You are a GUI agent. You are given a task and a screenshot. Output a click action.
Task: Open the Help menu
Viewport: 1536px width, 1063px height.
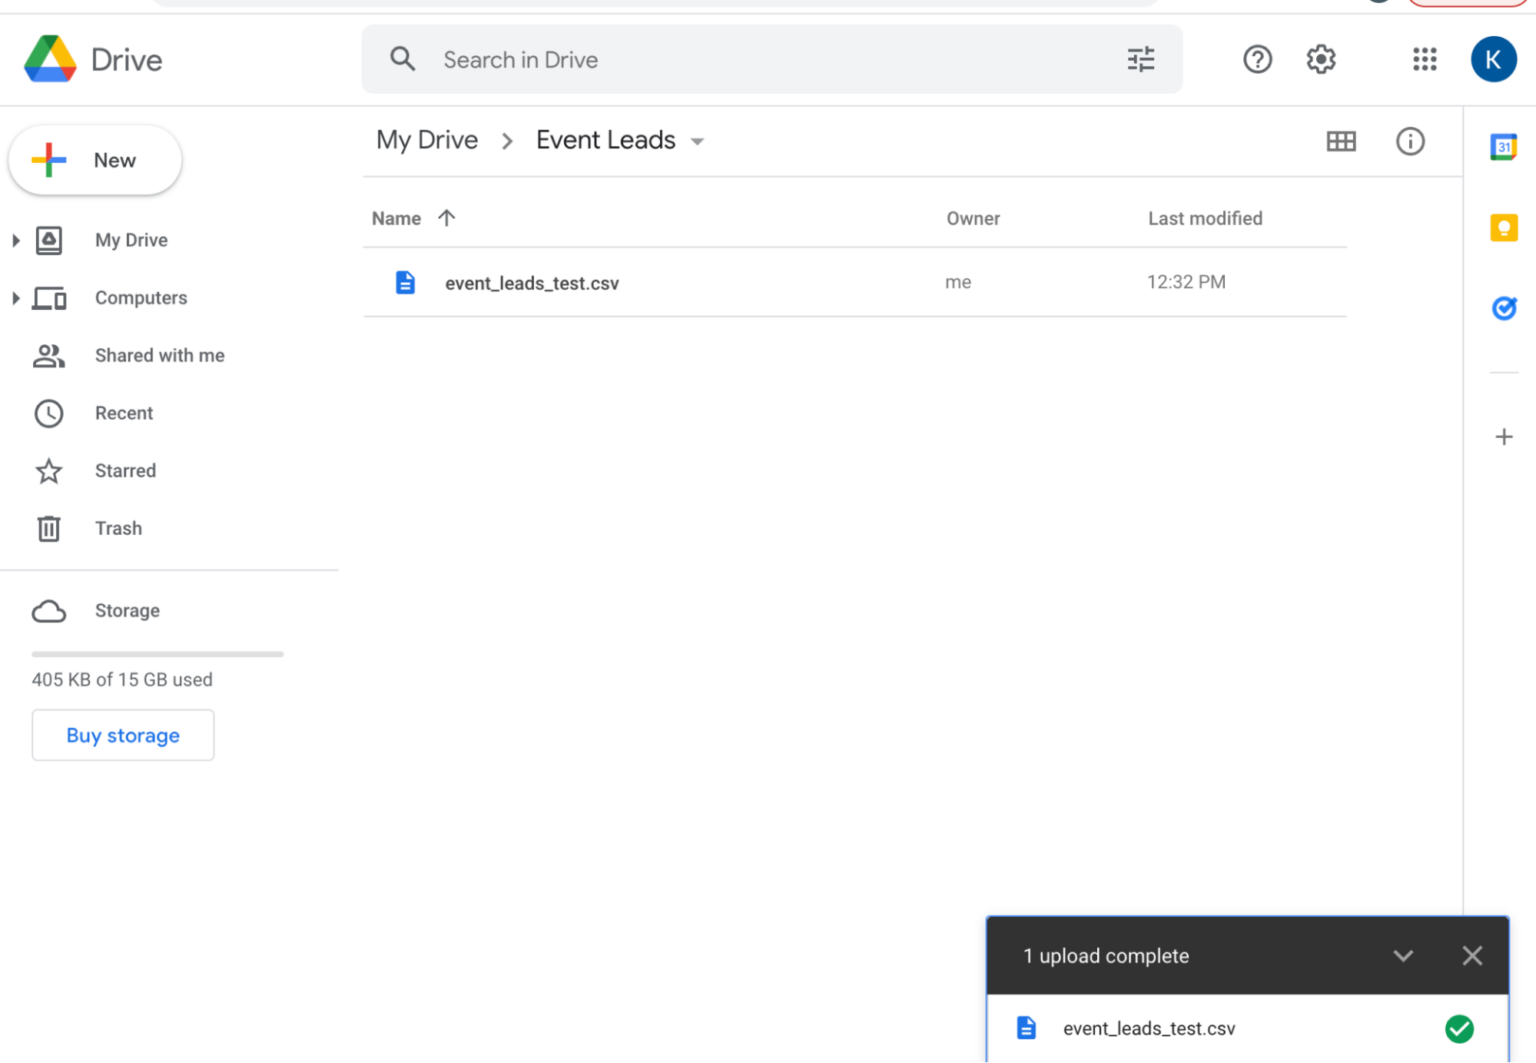tap(1257, 59)
